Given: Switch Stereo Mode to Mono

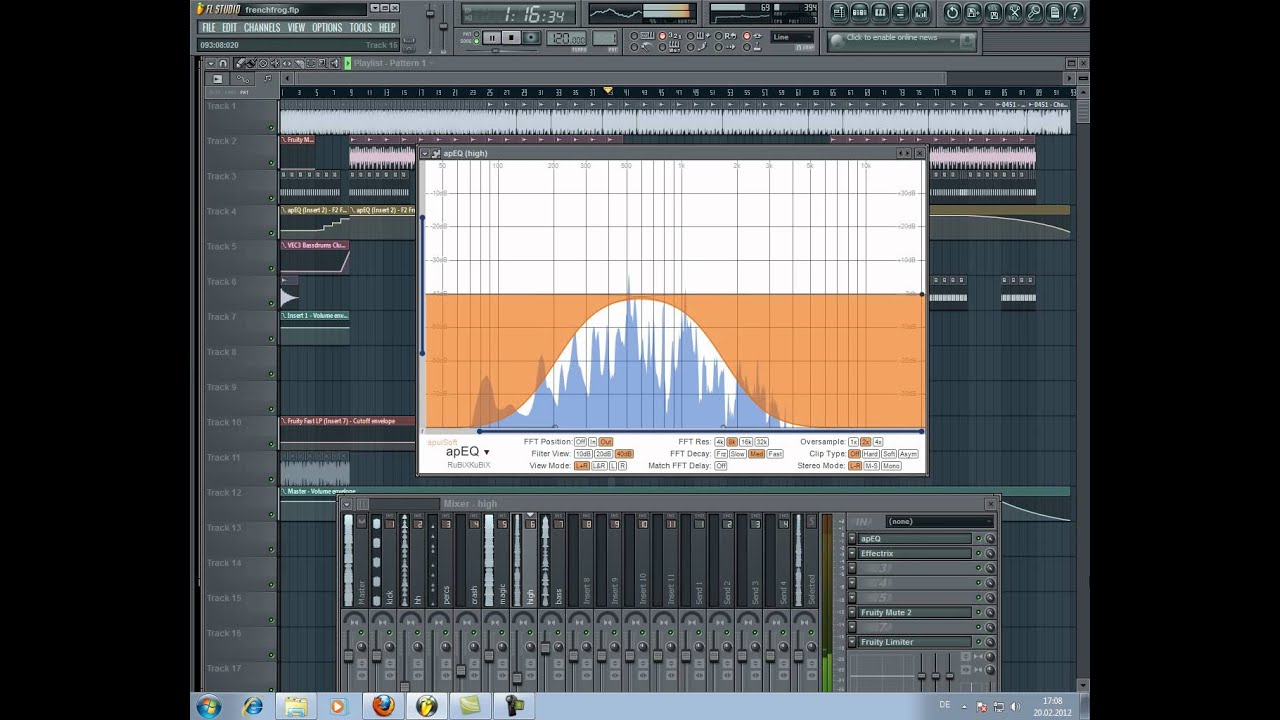Looking at the screenshot, I should [x=891, y=466].
